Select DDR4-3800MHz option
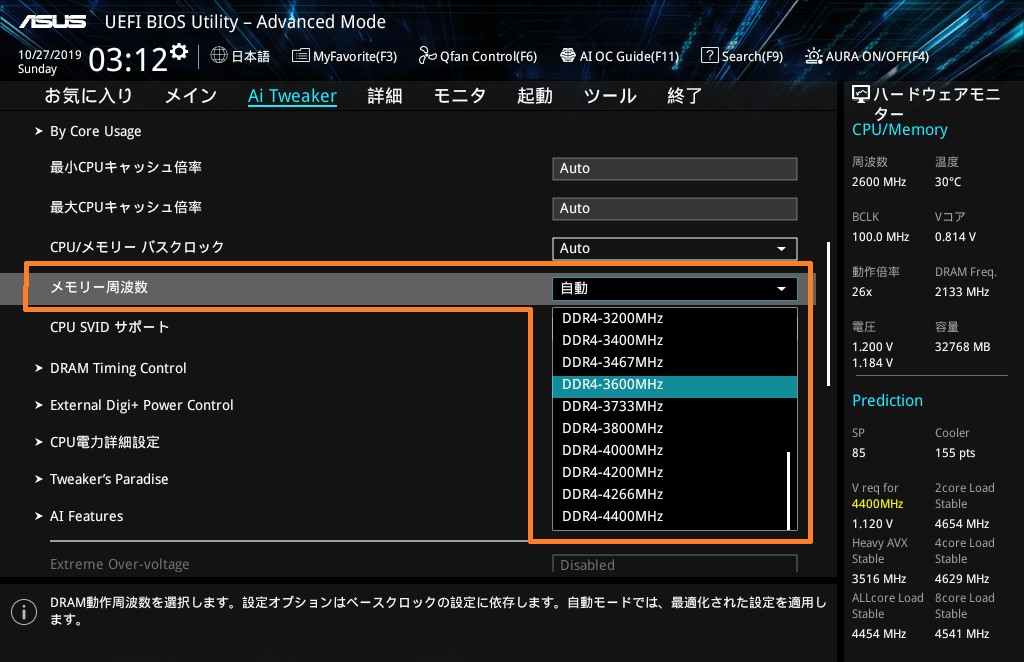Viewport: 1024px width, 662px height. [675, 429]
